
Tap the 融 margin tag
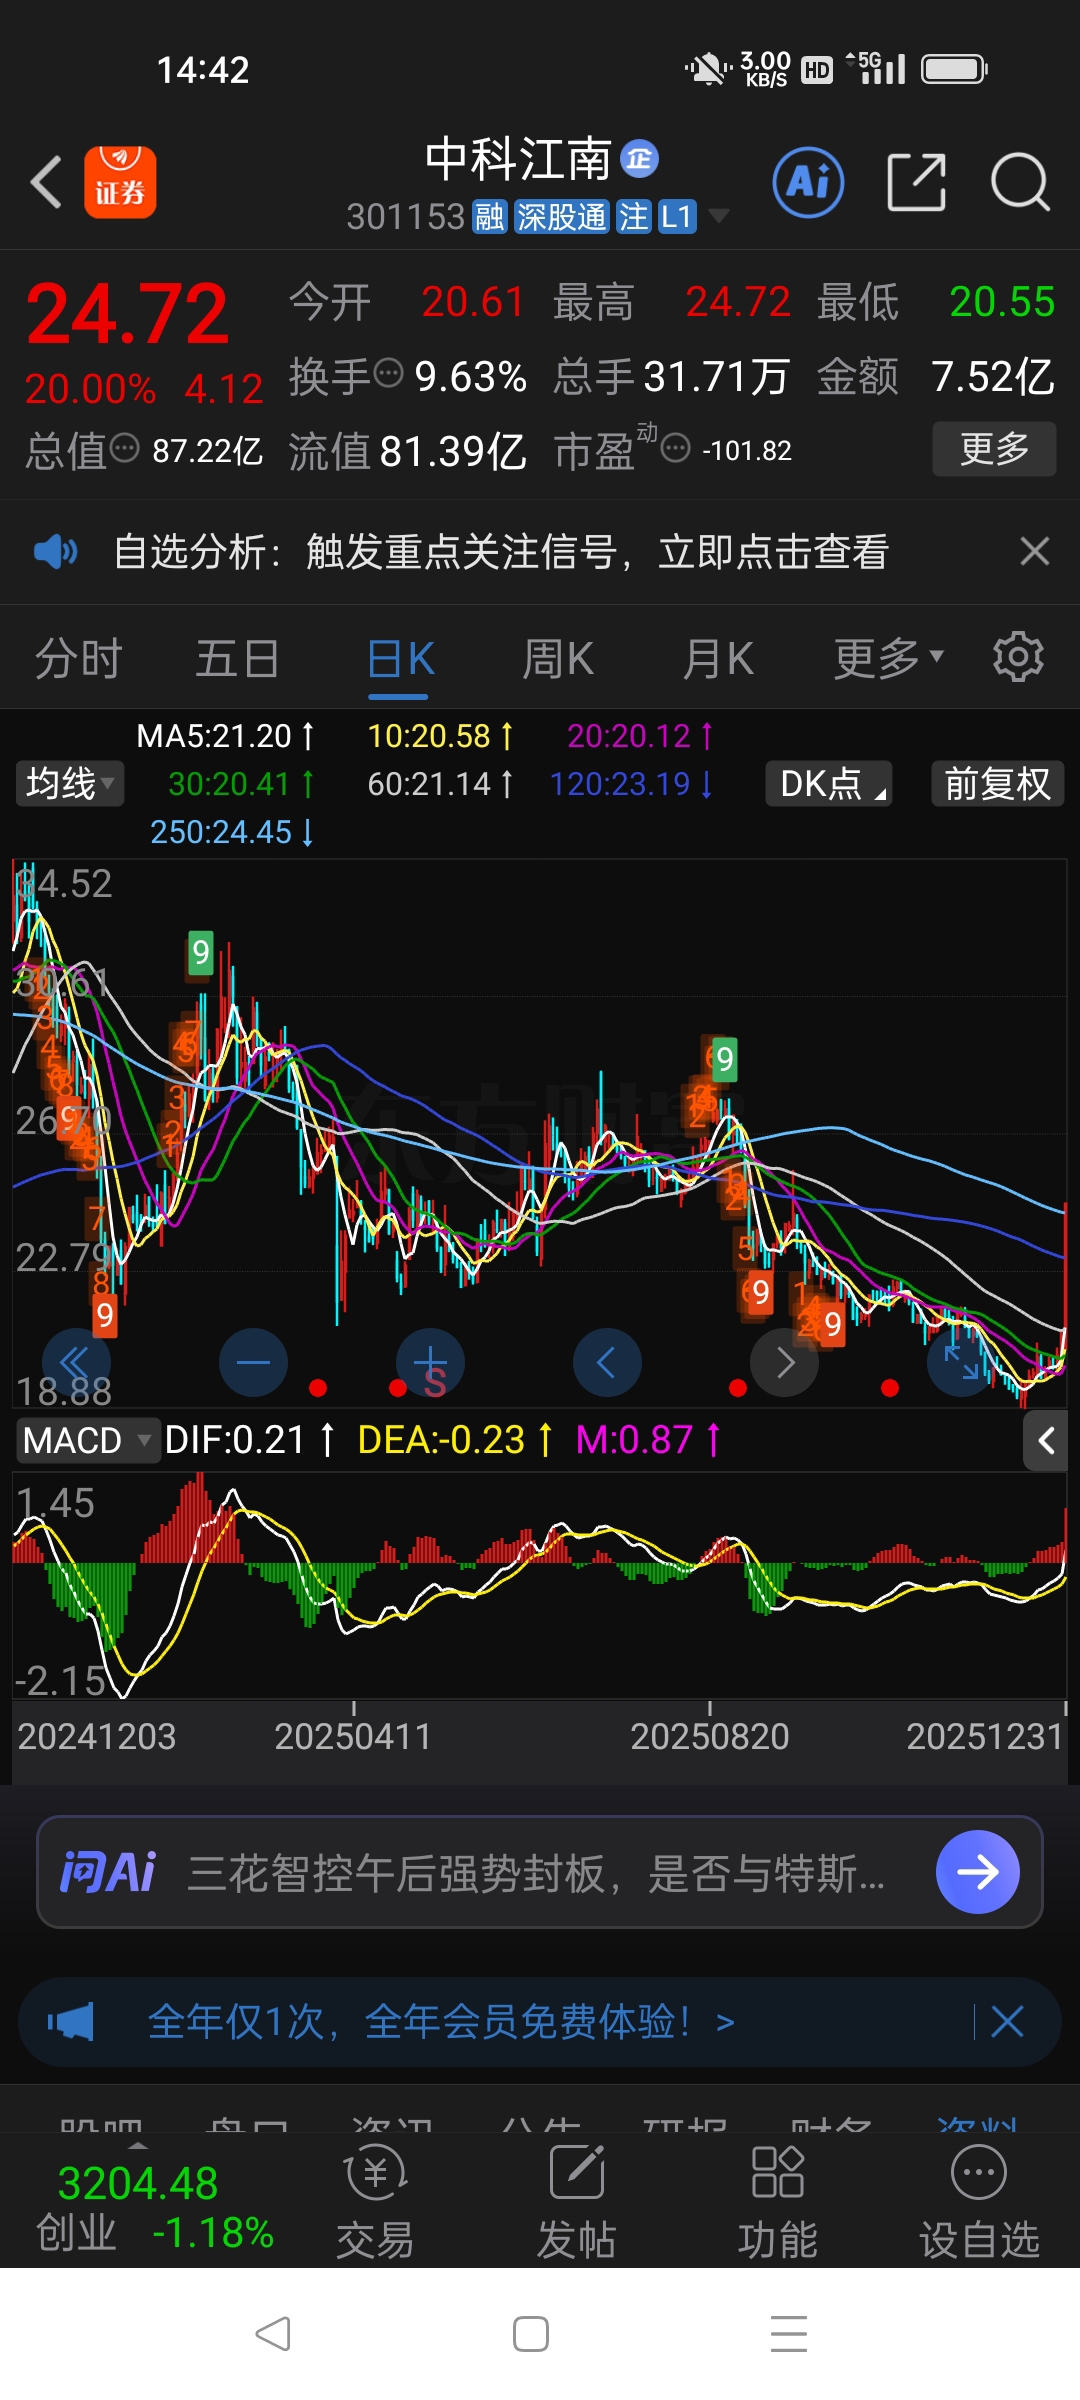point(490,216)
